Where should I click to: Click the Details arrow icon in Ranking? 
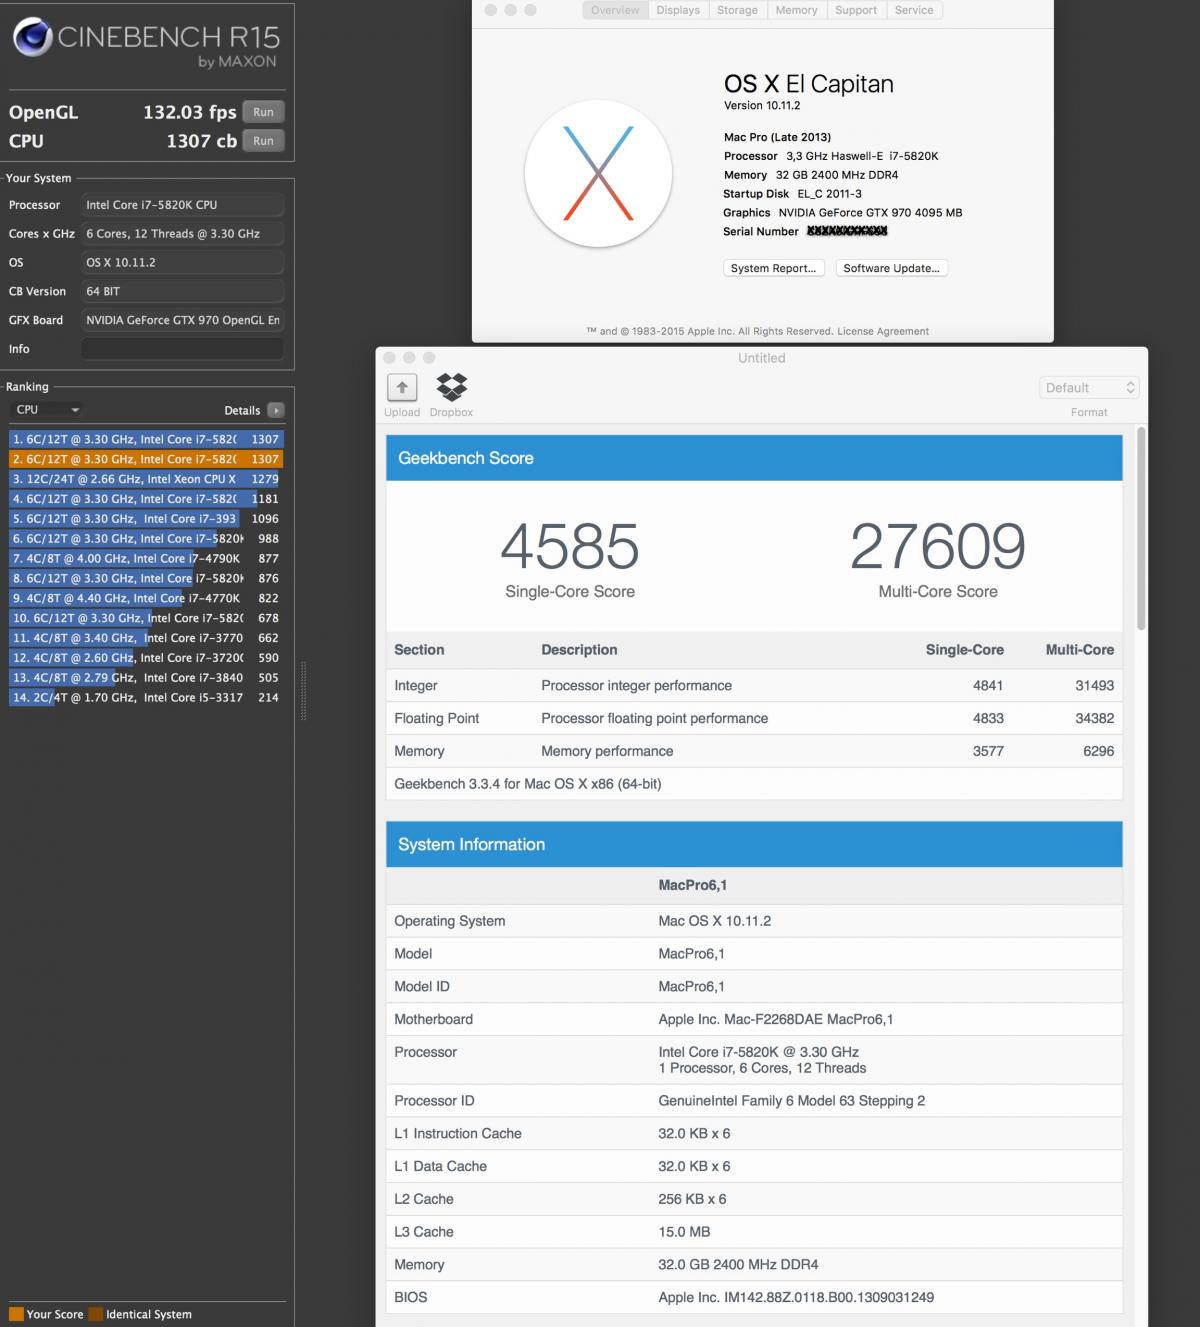tap(276, 410)
